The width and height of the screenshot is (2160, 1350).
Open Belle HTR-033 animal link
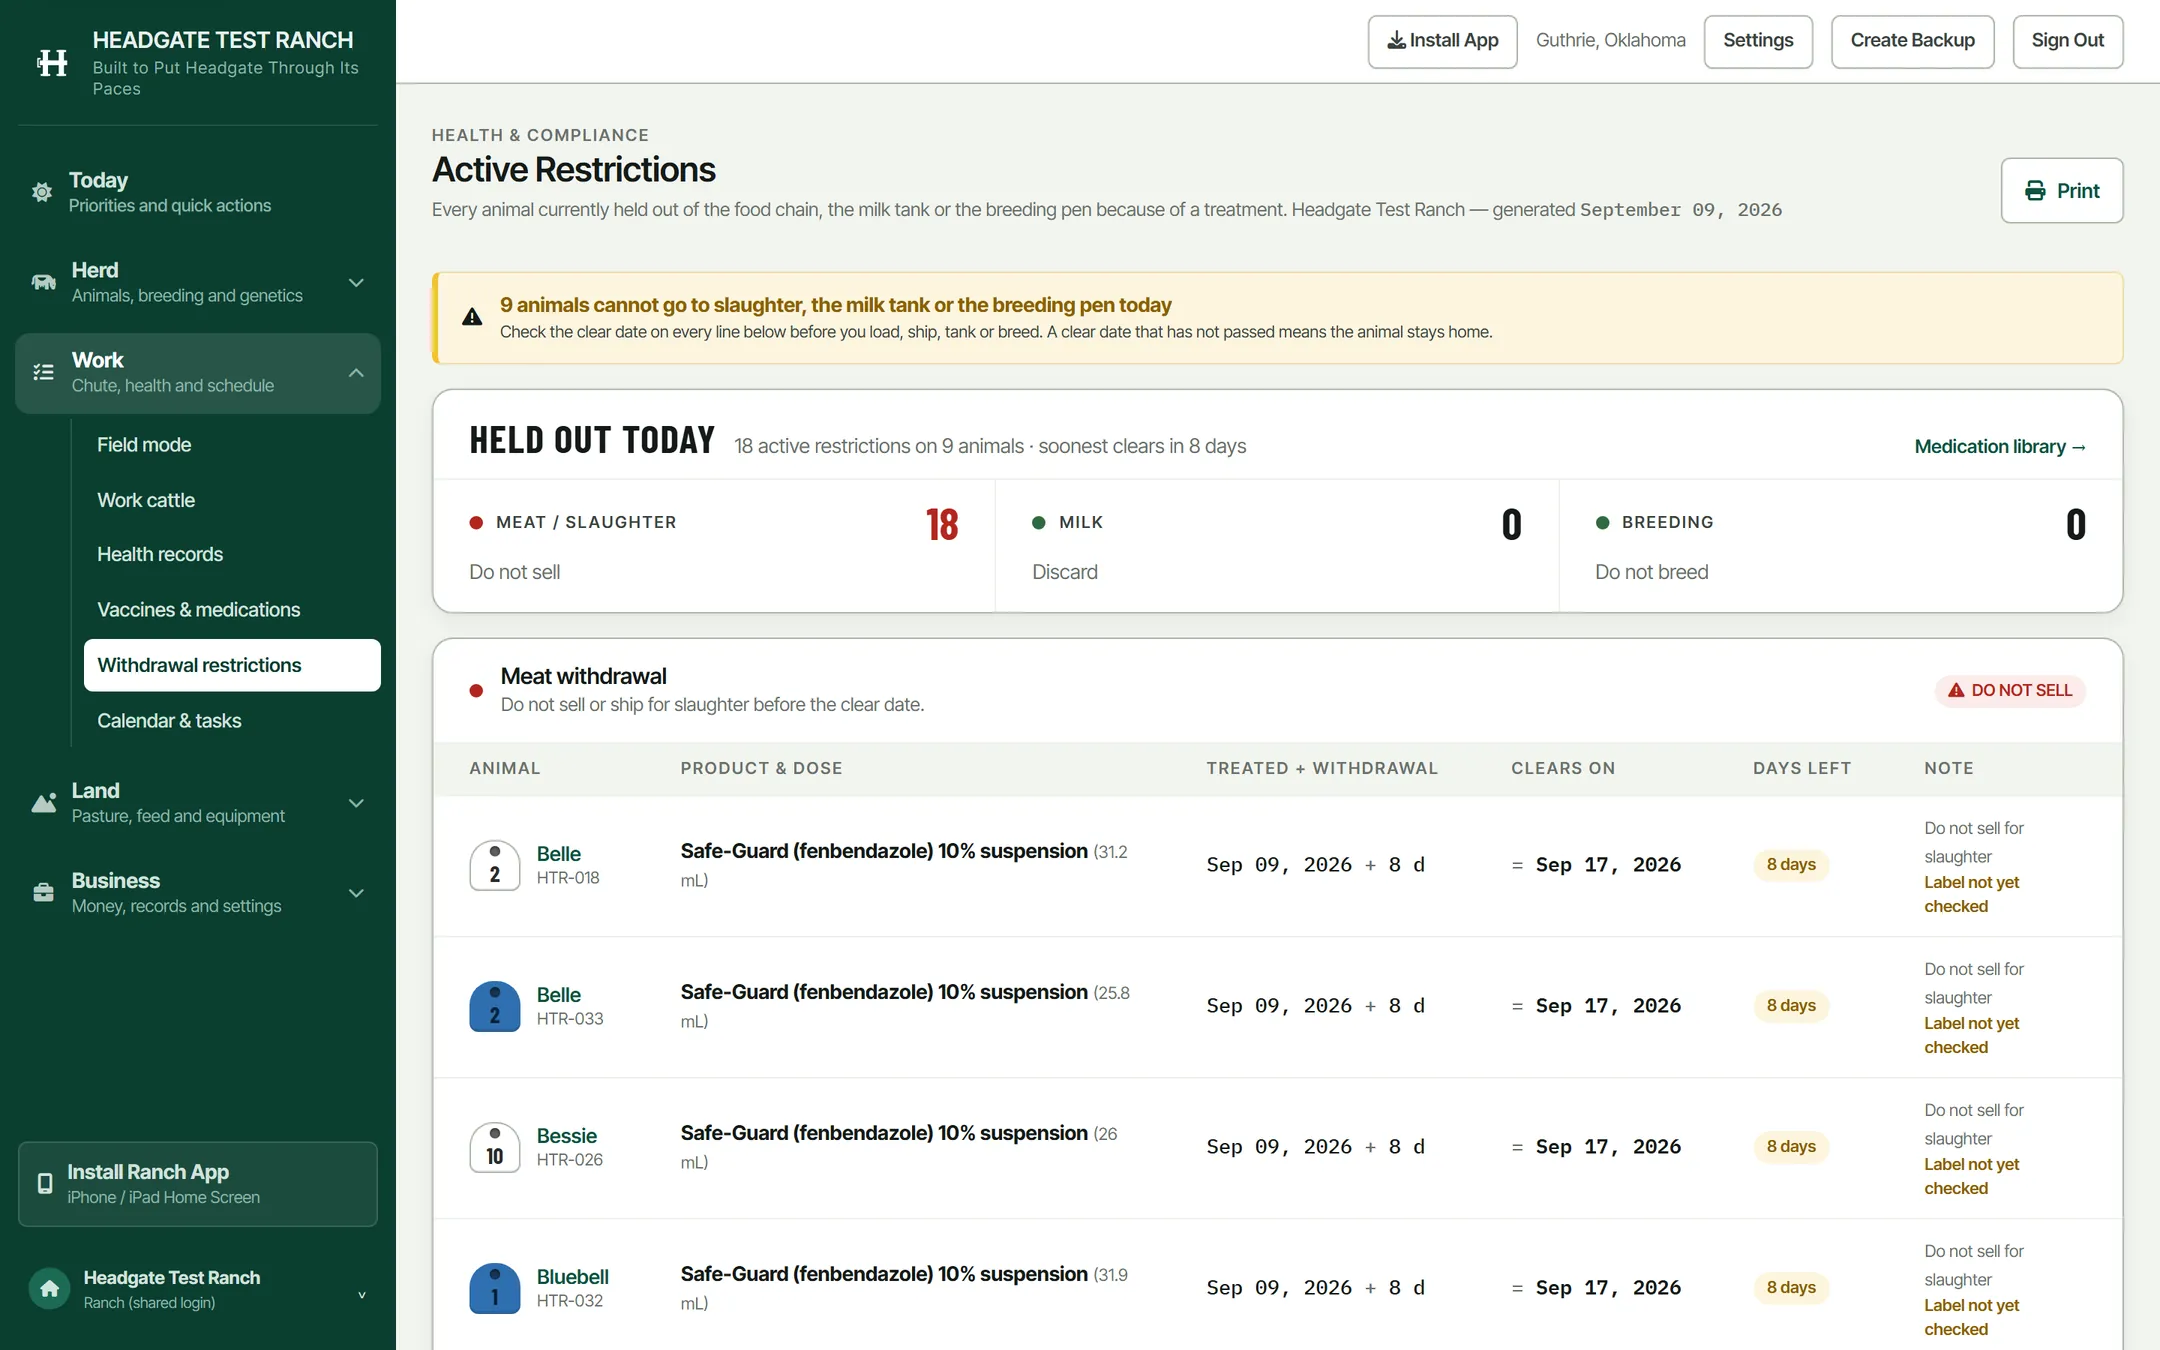tap(558, 995)
